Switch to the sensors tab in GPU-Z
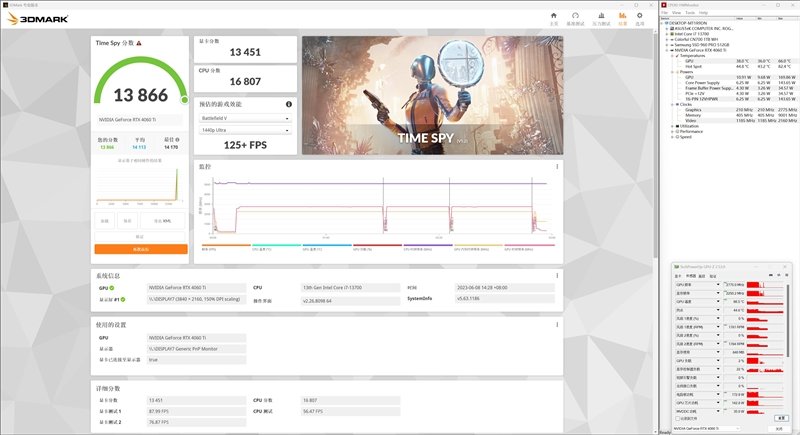Screen dimensions: 800x435 tap(689, 276)
